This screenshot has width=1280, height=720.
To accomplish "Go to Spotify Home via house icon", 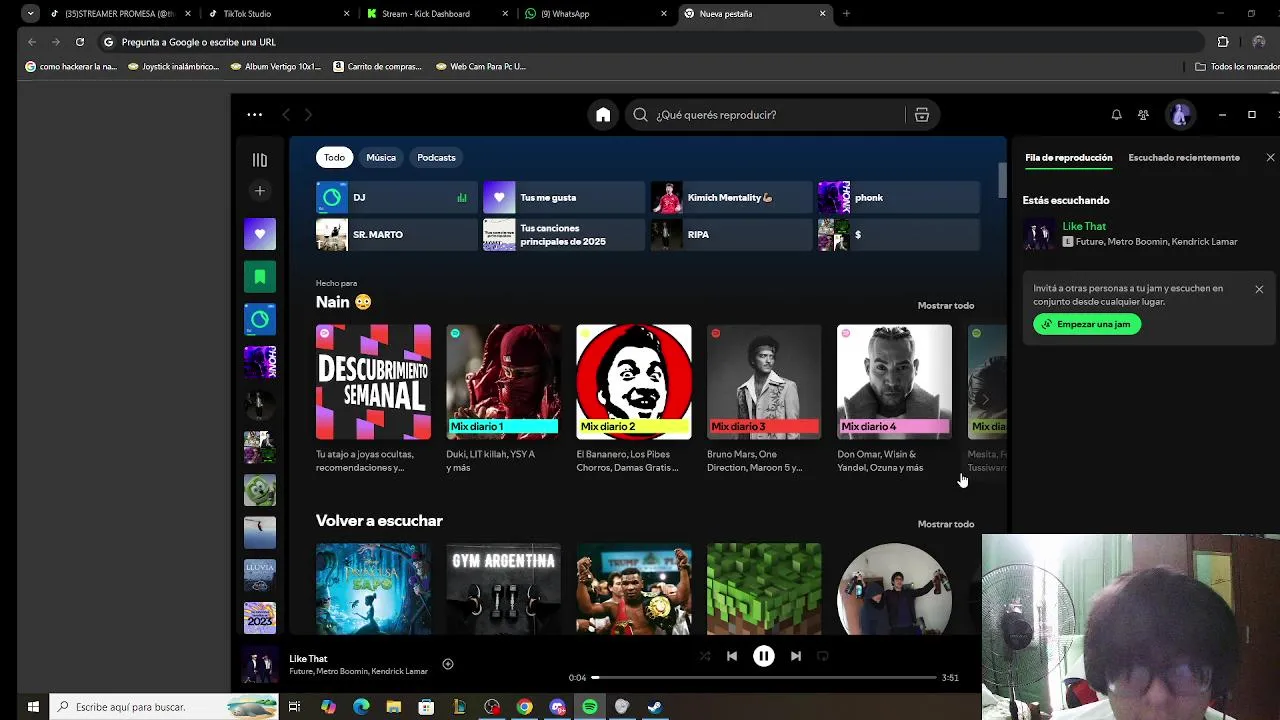I will click(x=603, y=115).
